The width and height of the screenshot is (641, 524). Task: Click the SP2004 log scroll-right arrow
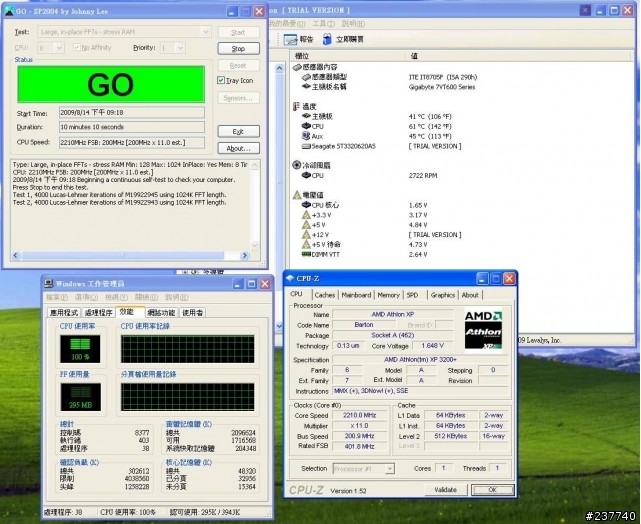[244, 255]
